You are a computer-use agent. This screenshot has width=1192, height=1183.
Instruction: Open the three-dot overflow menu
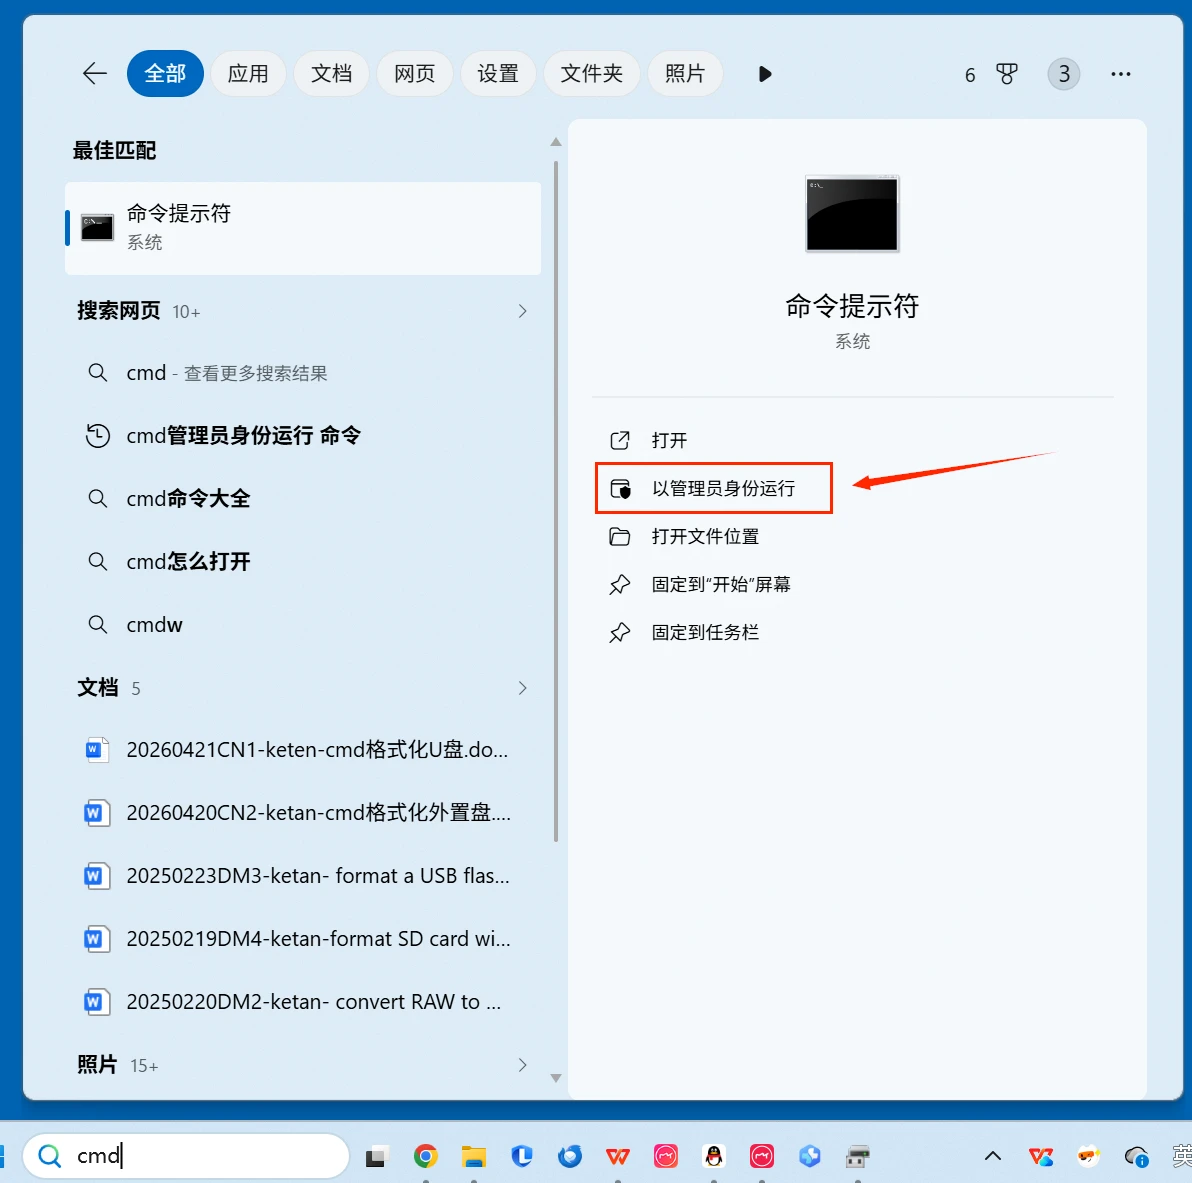pos(1120,73)
